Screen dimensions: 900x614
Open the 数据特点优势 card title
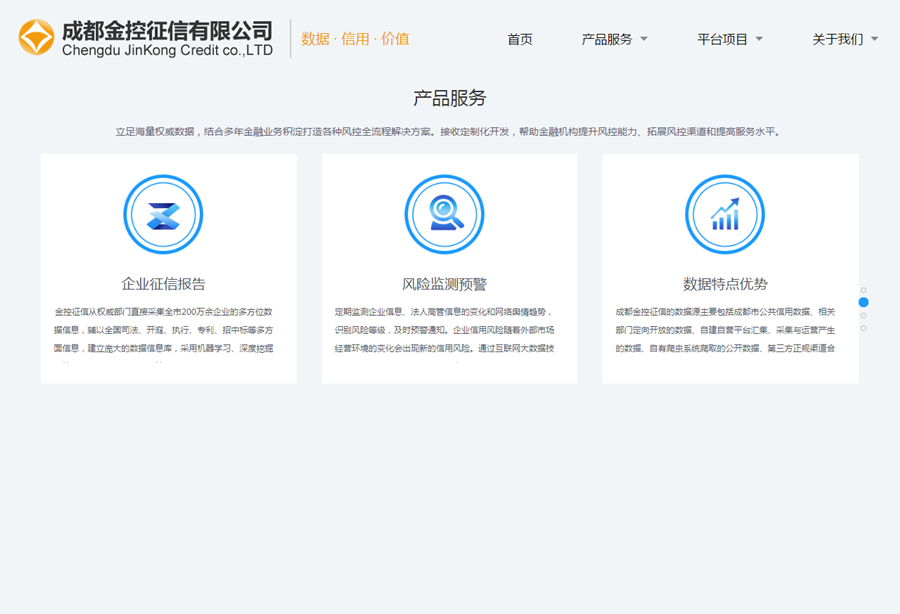(x=725, y=284)
